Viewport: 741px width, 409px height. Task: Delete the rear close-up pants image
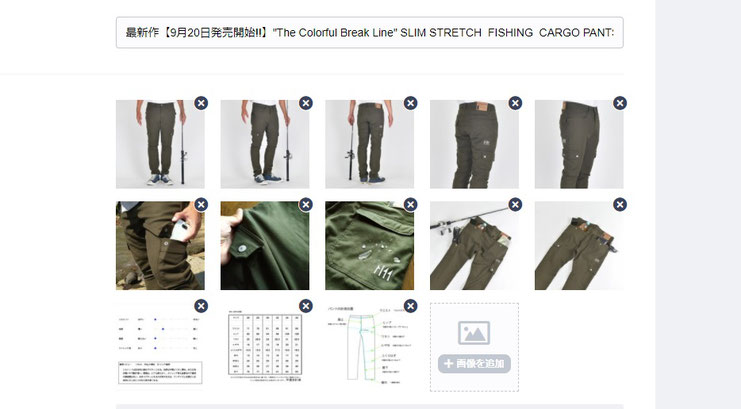click(515, 103)
